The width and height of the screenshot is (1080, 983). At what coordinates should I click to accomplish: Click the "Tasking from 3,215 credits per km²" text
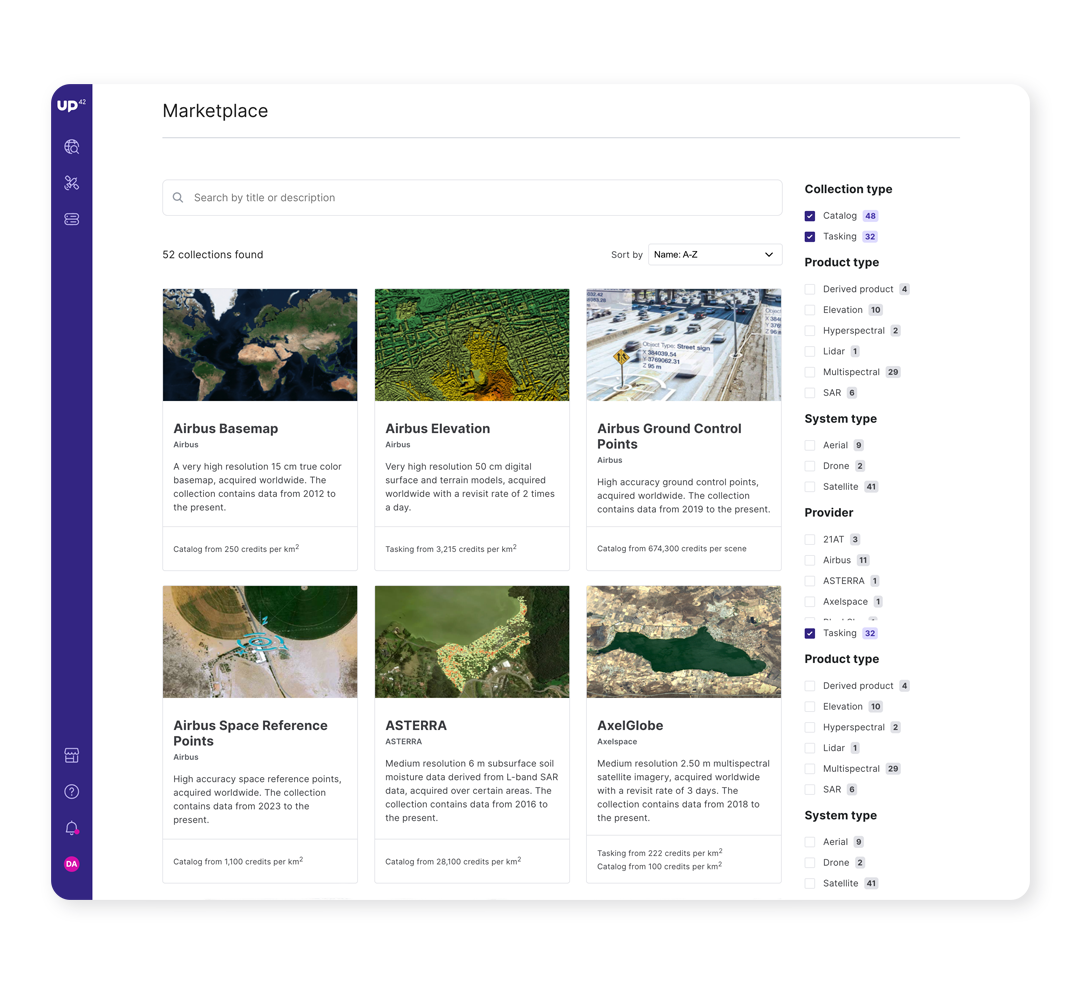(451, 549)
